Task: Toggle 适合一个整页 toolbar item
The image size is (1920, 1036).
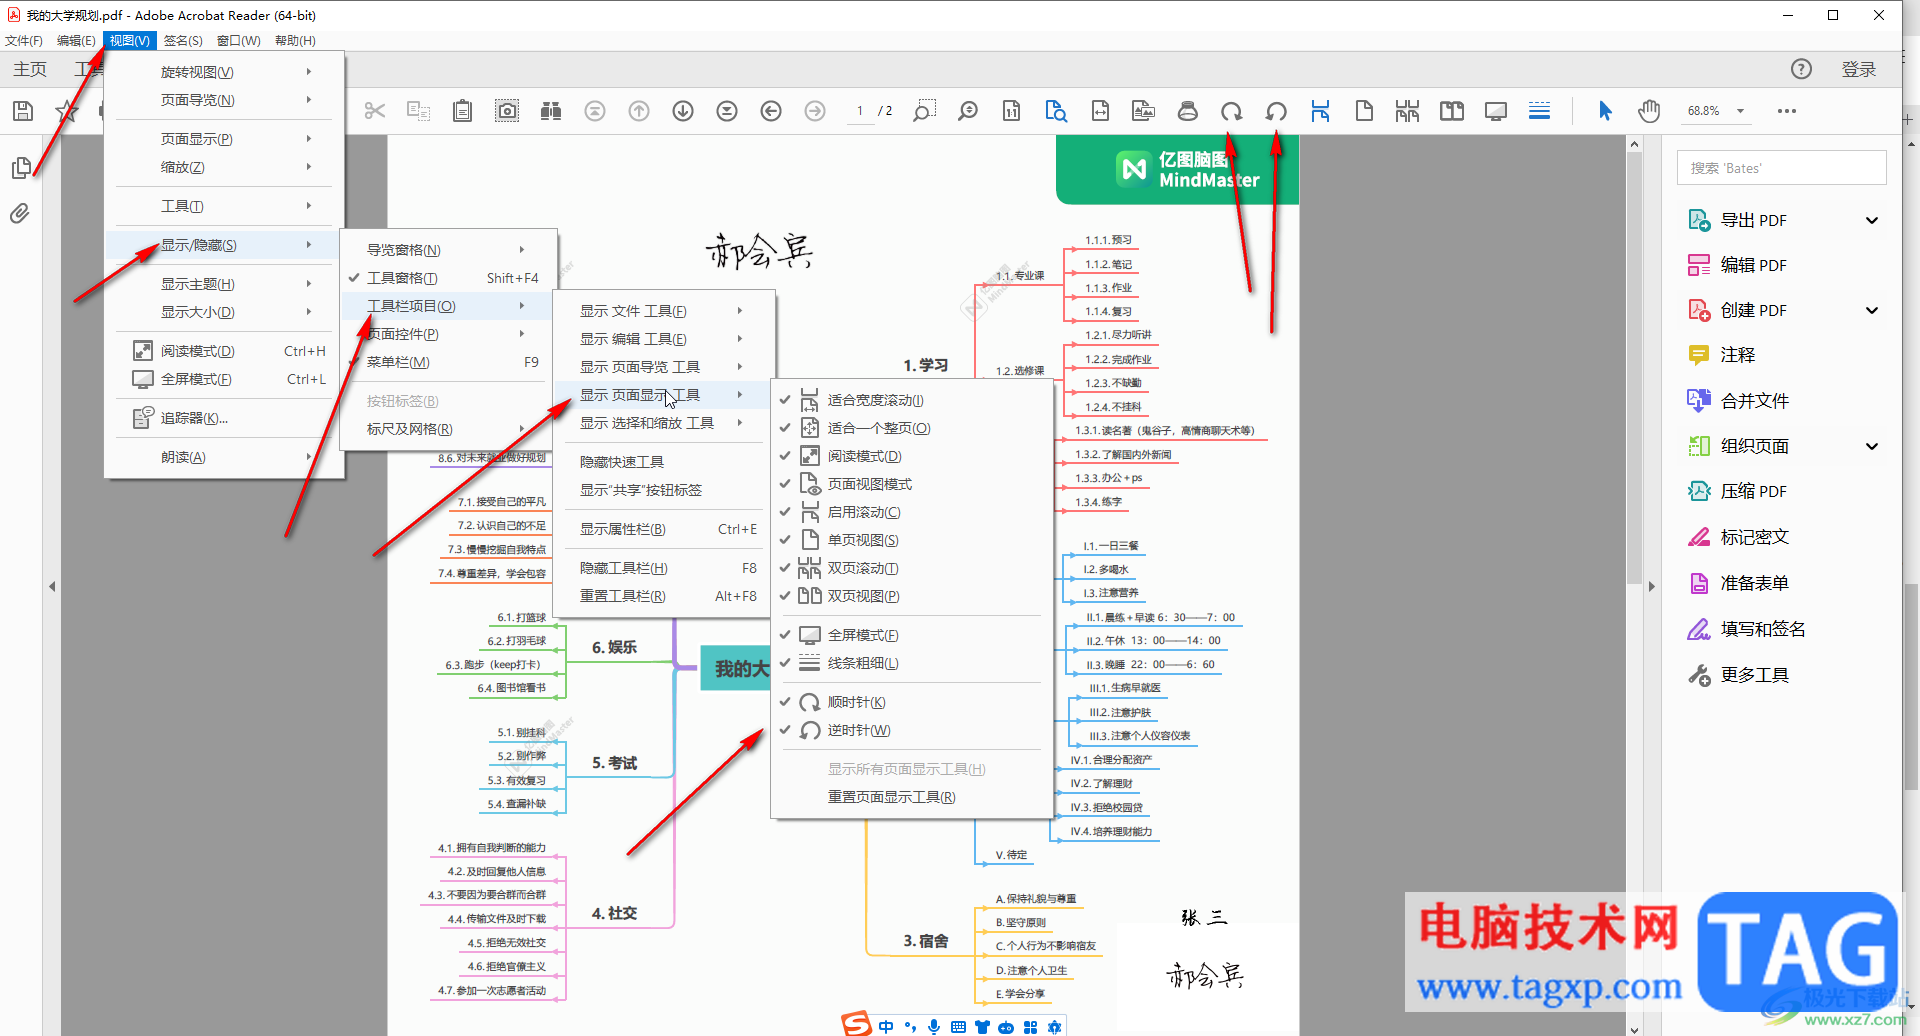Action: click(x=912, y=428)
